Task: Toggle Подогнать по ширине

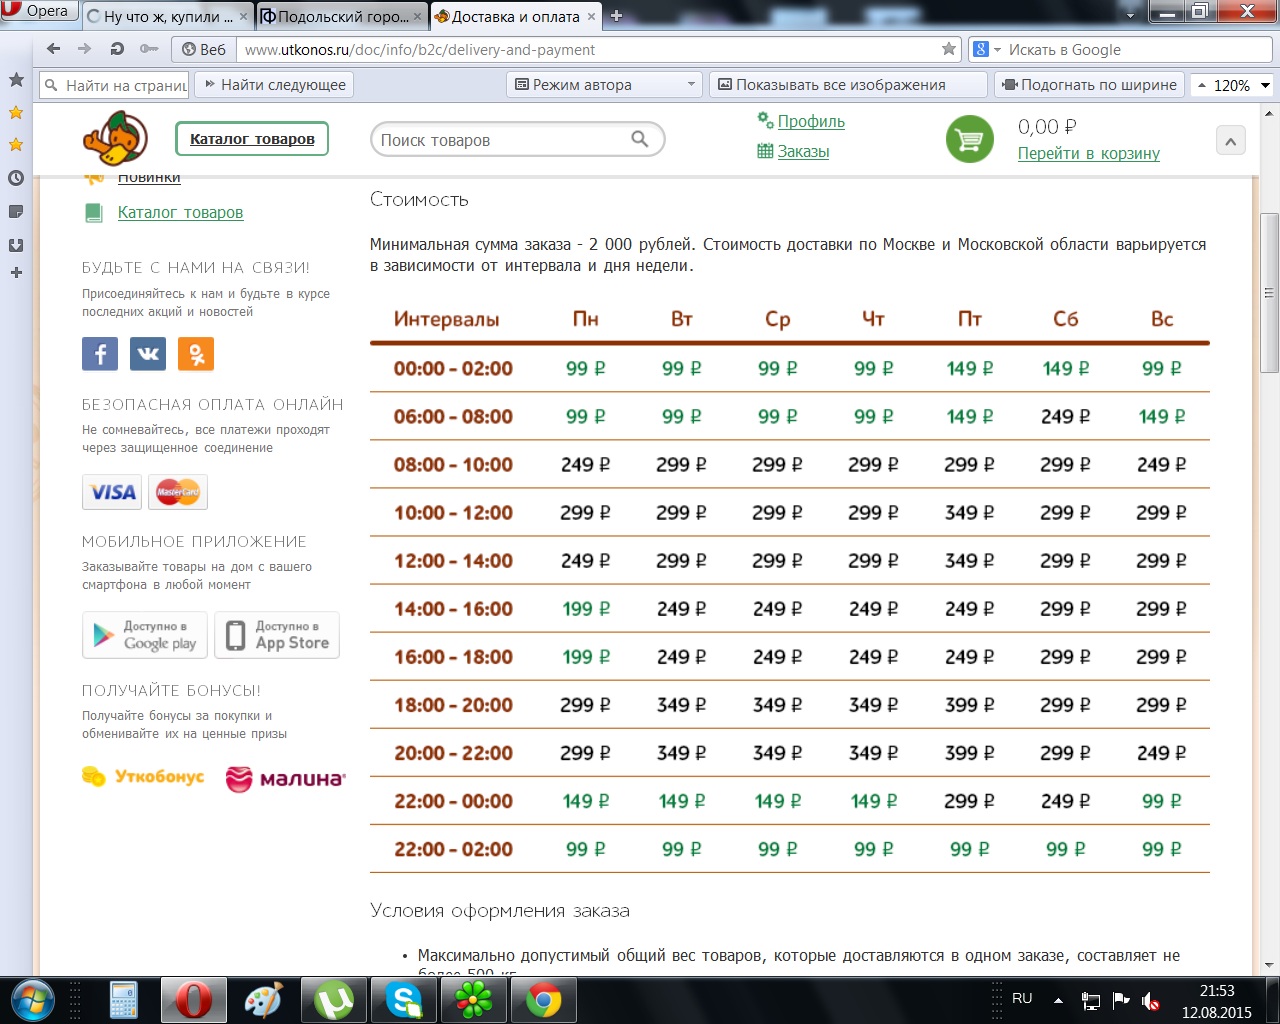Action: [1089, 85]
